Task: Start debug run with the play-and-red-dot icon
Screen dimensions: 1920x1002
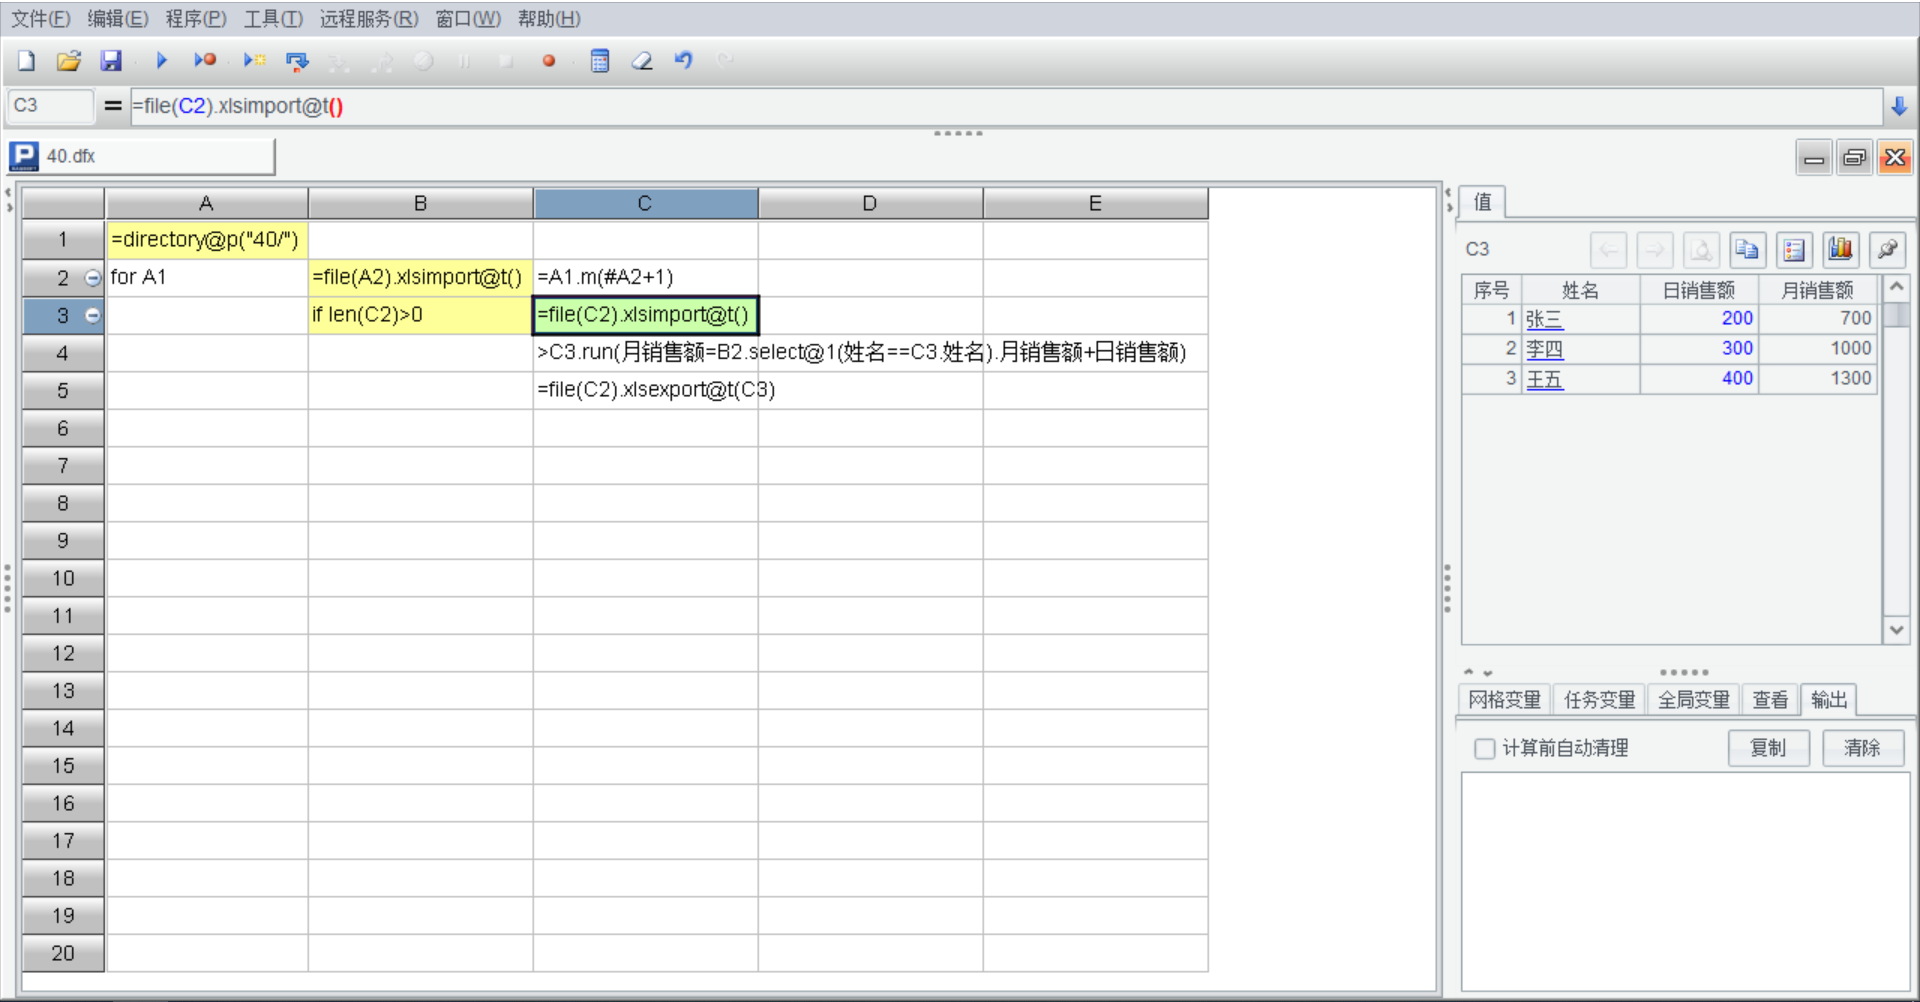Action: [x=205, y=61]
